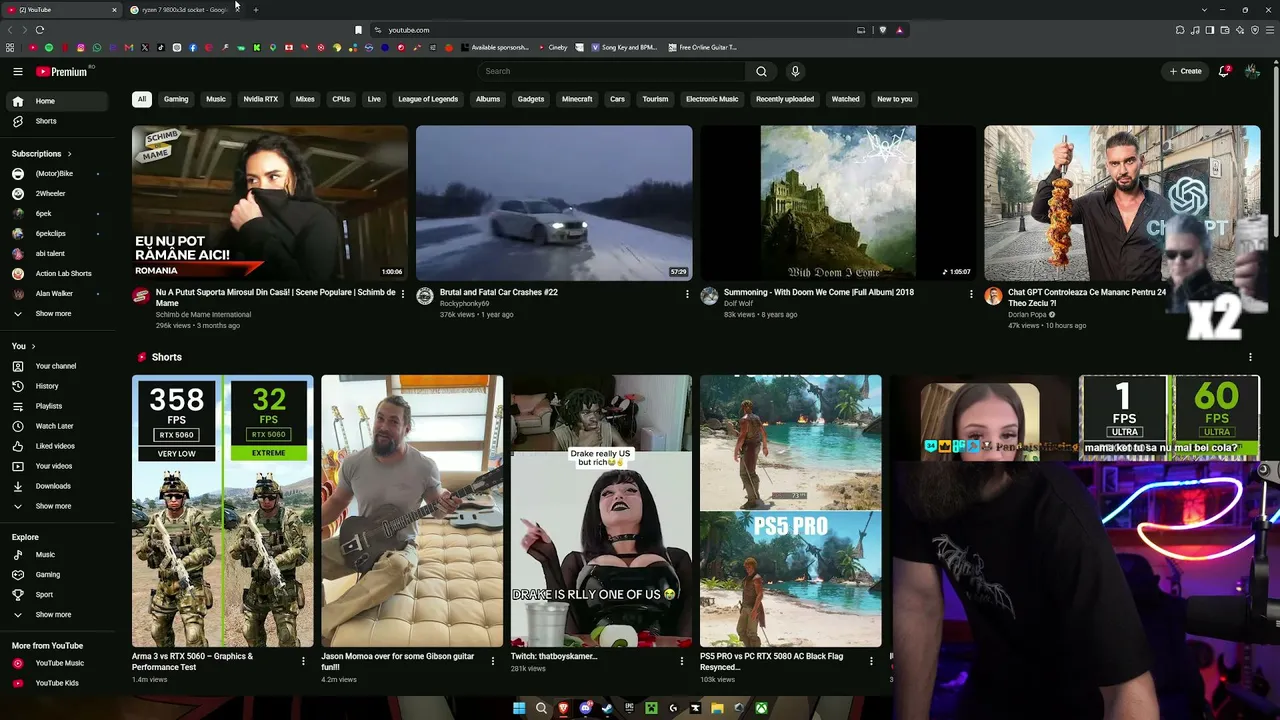Image resolution: width=1280 pixels, height=720 pixels.
Task: Open YouTube Kids link
Action: click(x=55, y=683)
